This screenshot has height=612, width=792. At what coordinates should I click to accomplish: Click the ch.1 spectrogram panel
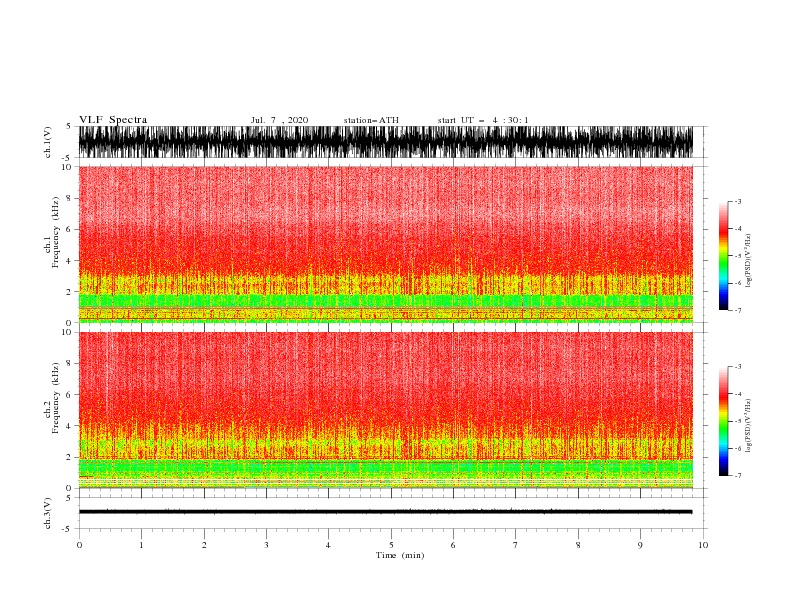point(386,244)
